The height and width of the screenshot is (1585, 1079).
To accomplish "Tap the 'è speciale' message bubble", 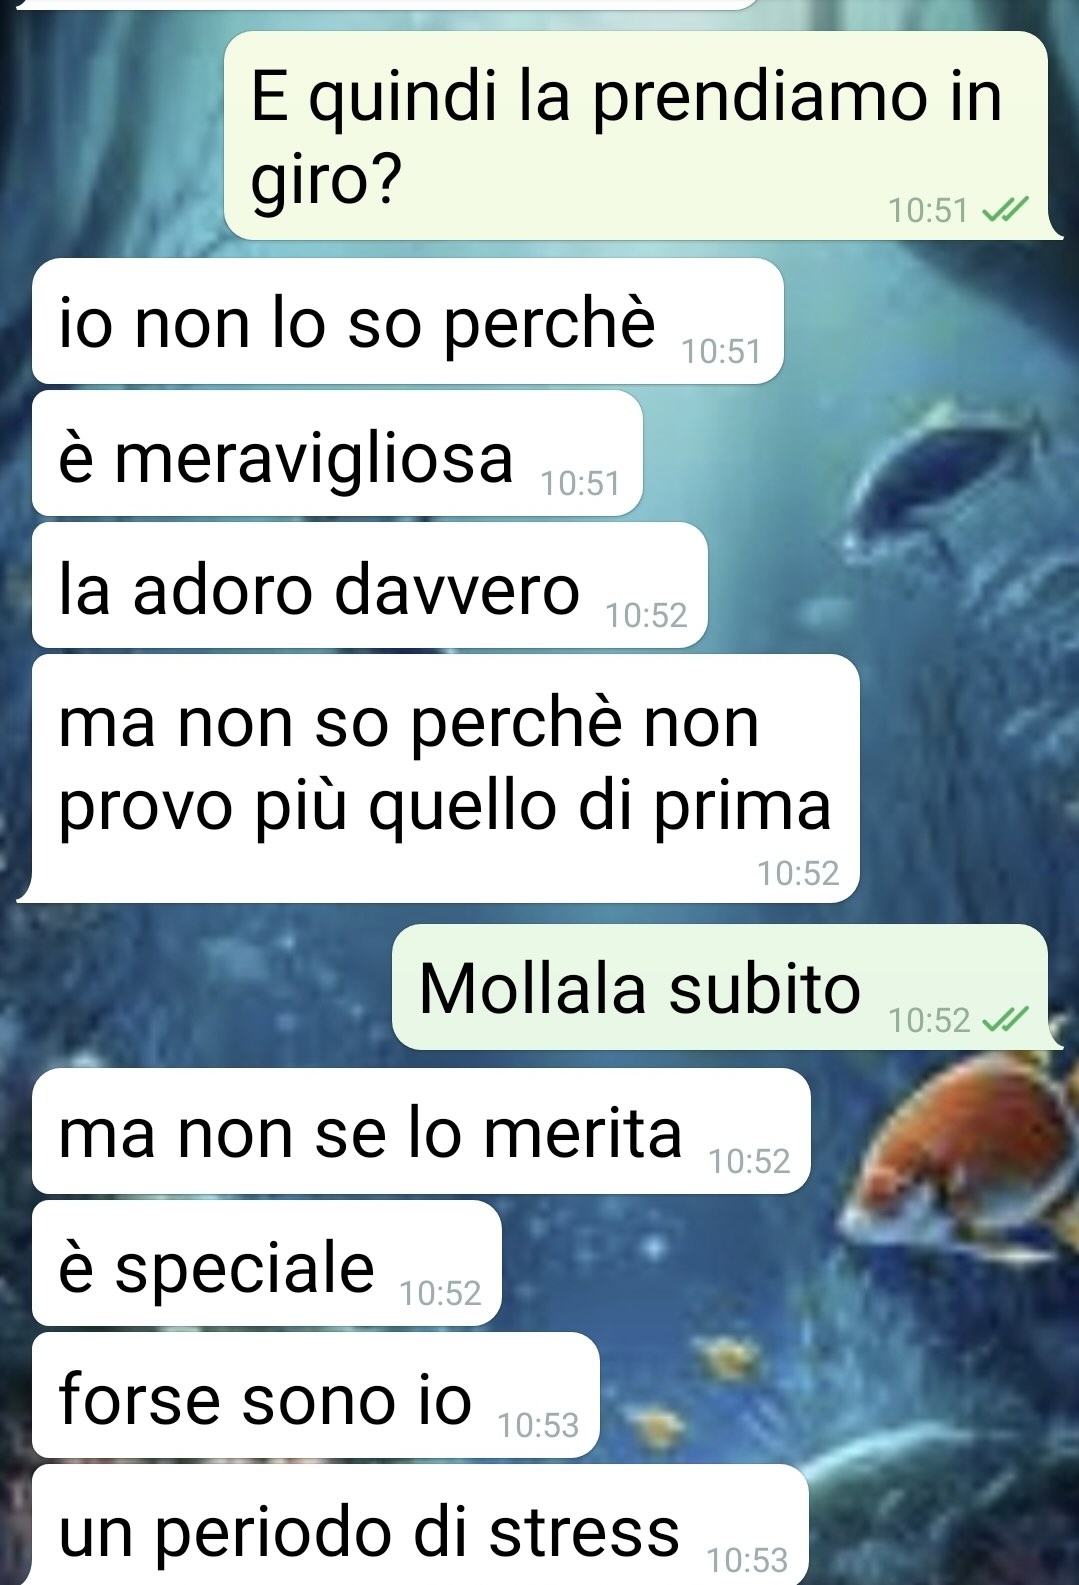I will [x=266, y=1264].
